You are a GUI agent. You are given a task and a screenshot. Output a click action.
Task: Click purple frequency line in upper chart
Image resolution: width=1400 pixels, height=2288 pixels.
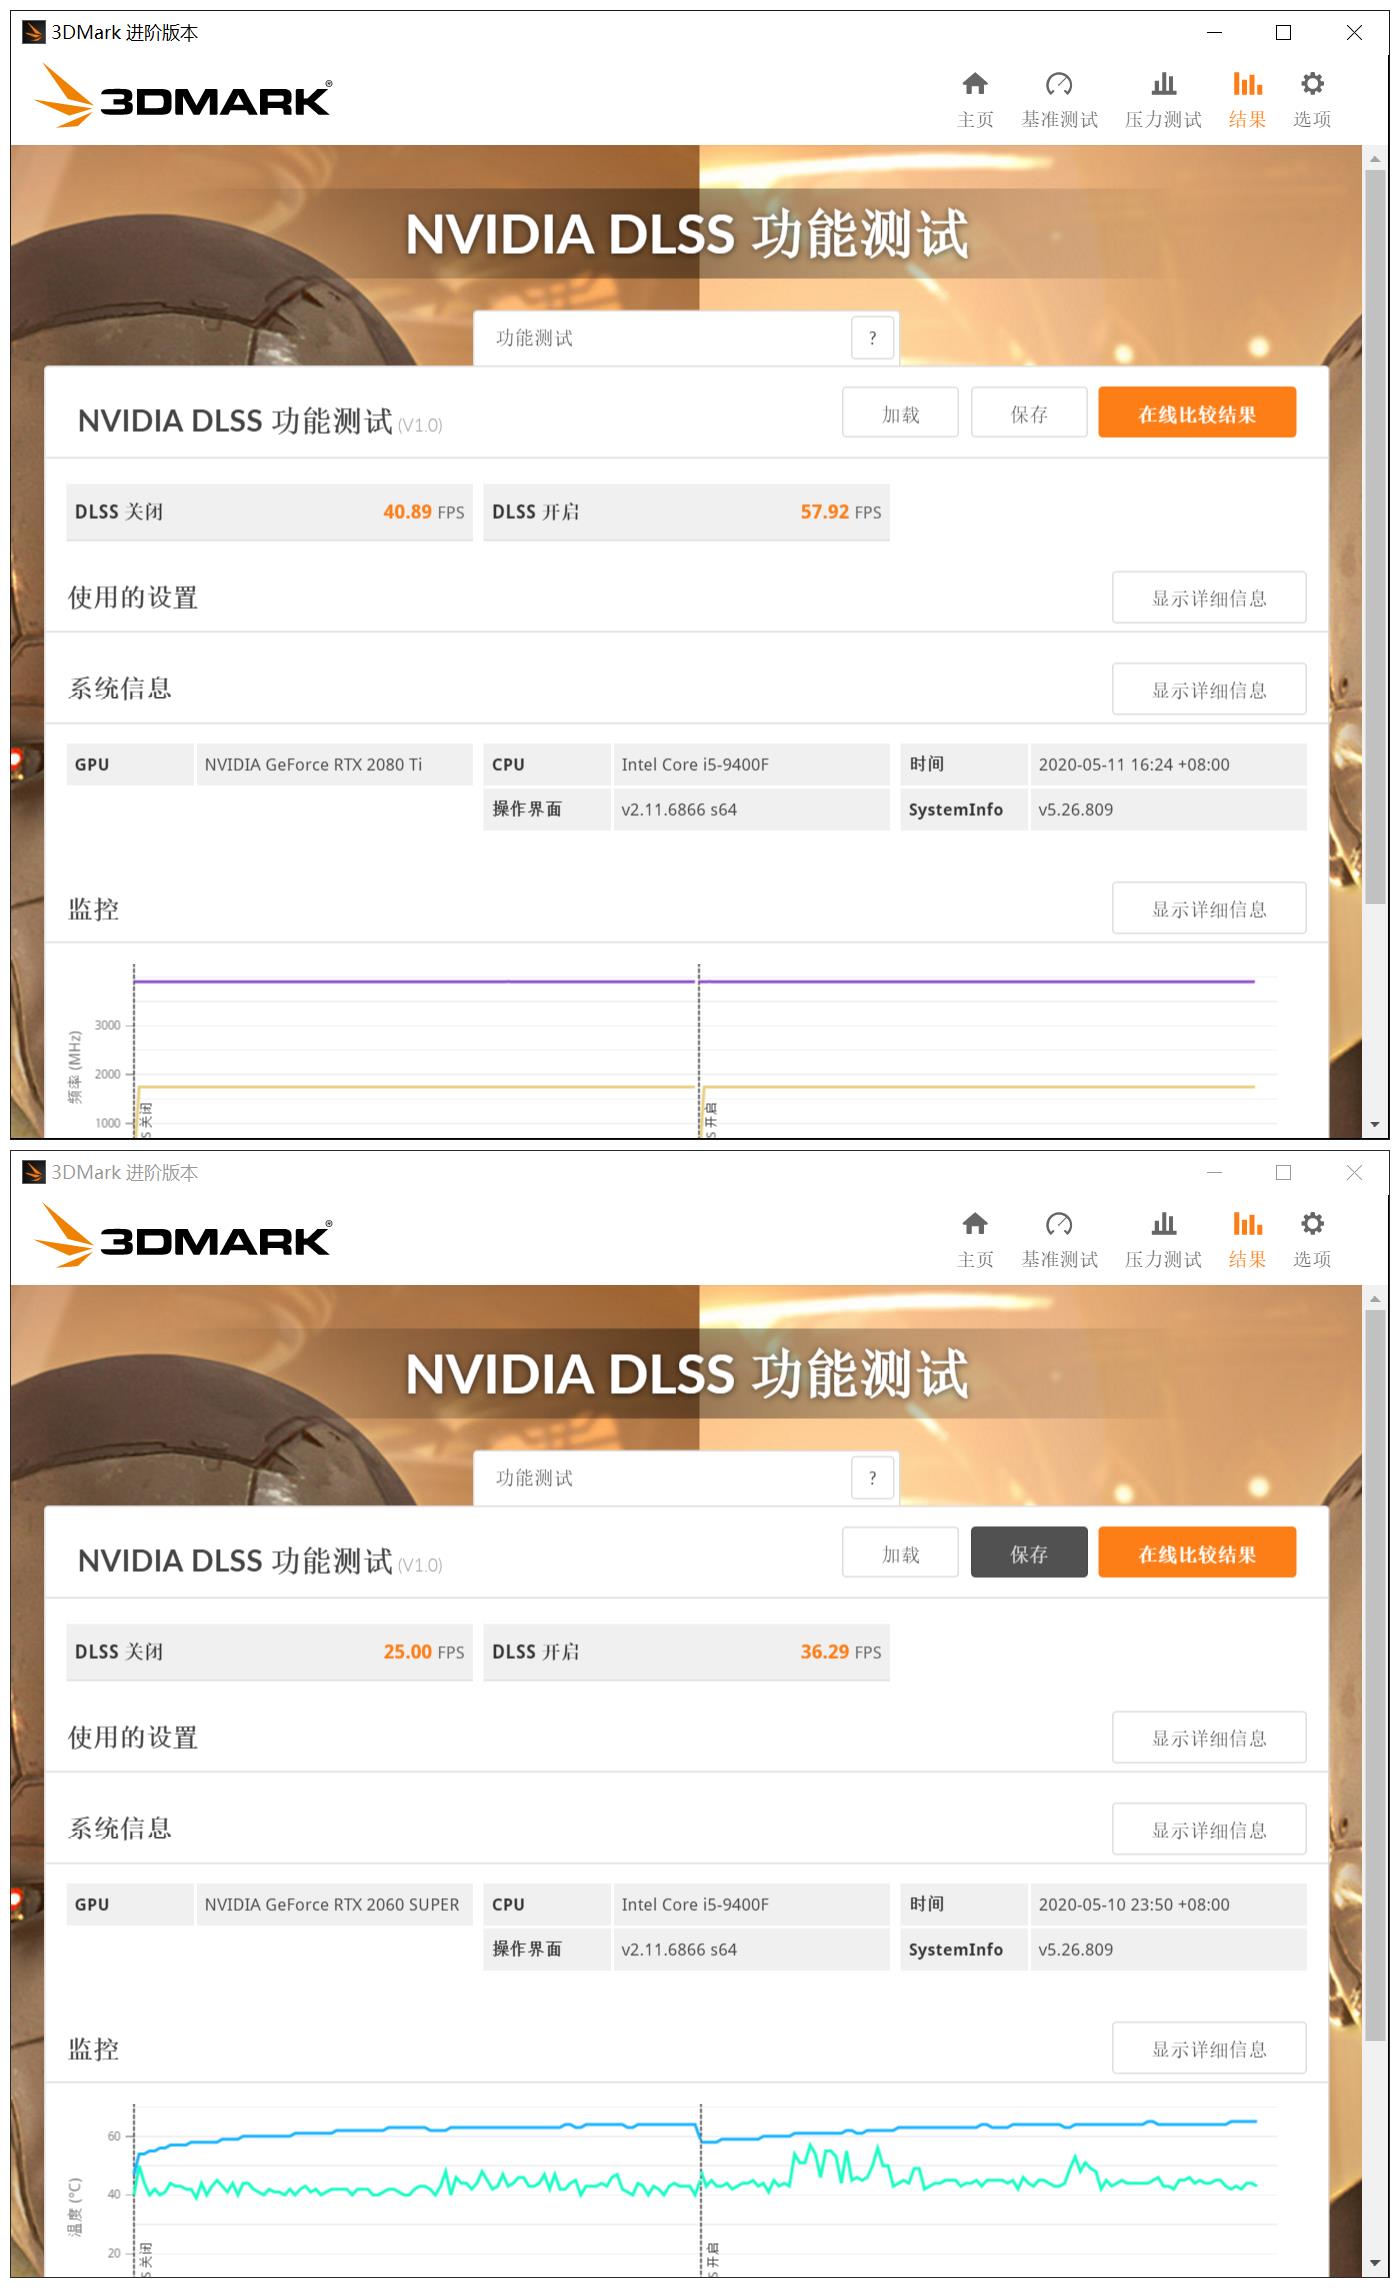coord(694,982)
